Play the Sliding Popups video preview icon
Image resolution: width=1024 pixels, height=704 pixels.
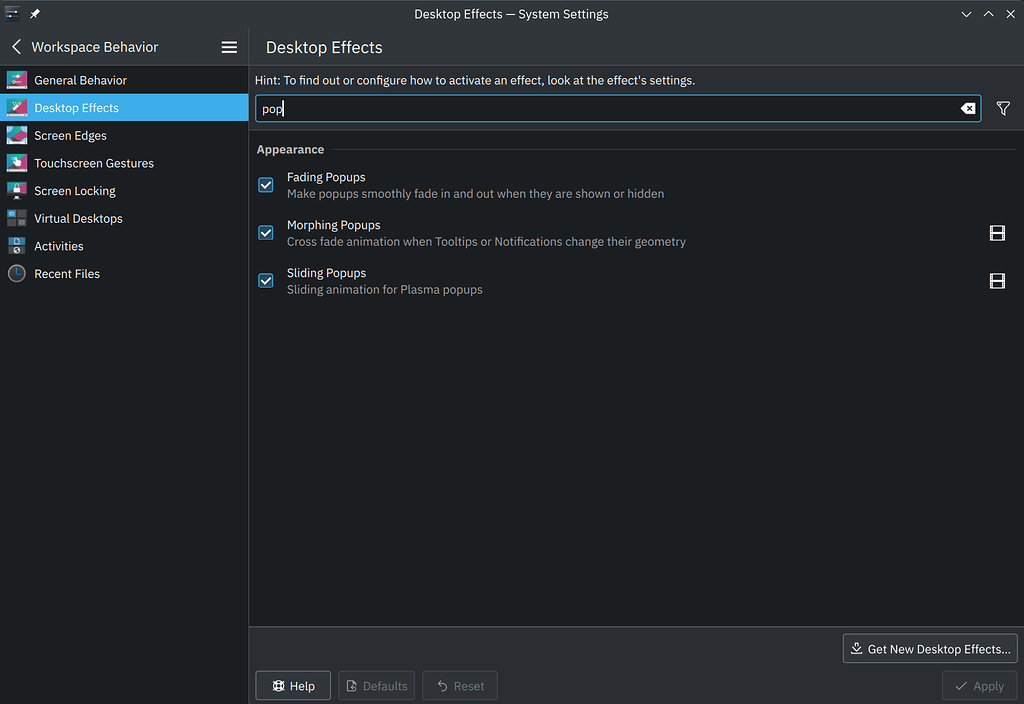pos(997,281)
